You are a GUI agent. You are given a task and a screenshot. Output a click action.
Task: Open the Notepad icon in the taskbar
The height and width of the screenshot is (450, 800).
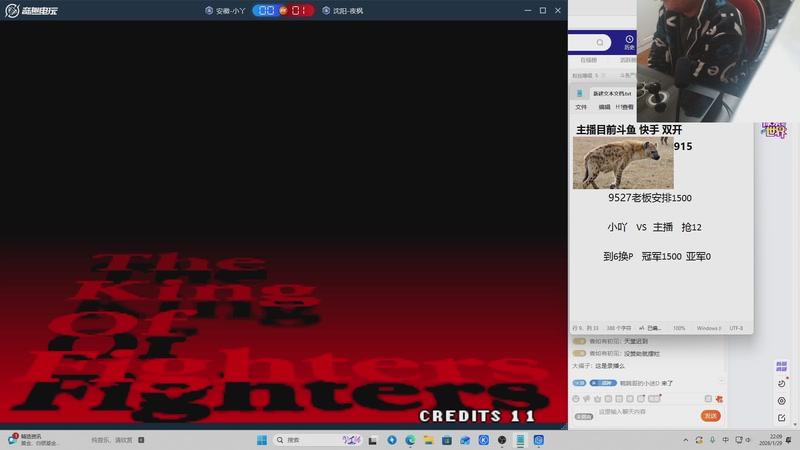(x=520, y=440)
